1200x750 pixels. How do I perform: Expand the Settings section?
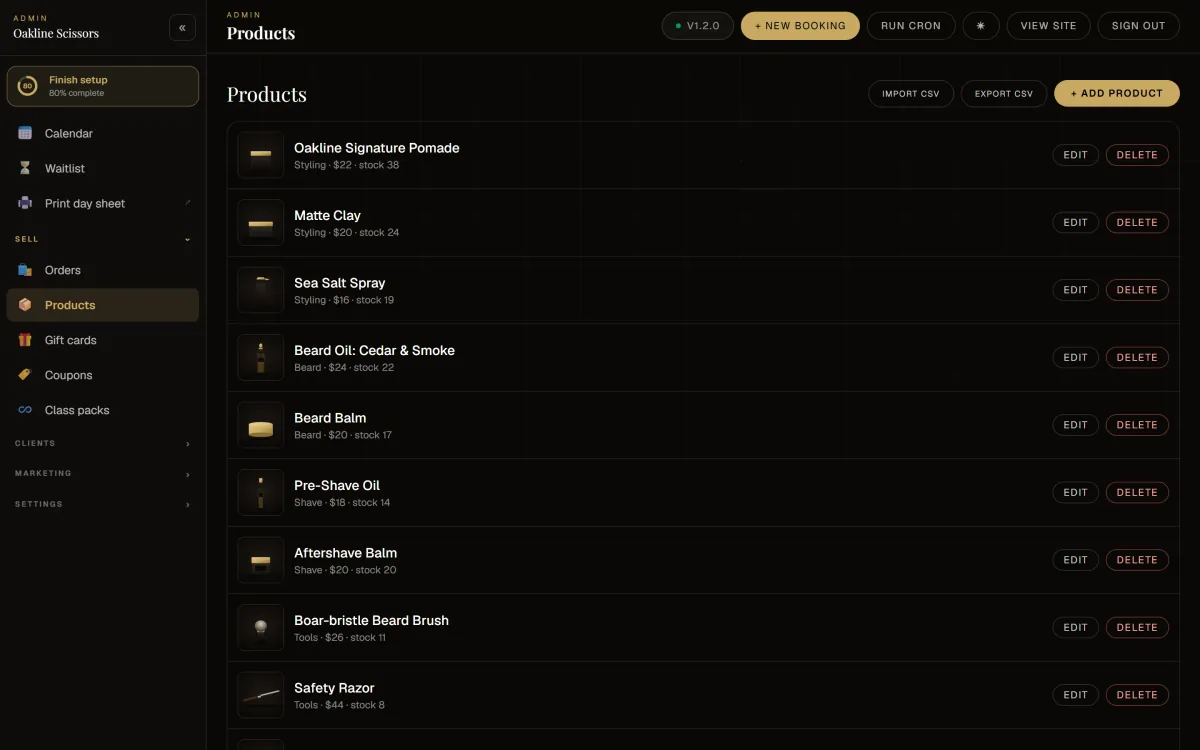(x=103, y=504)
